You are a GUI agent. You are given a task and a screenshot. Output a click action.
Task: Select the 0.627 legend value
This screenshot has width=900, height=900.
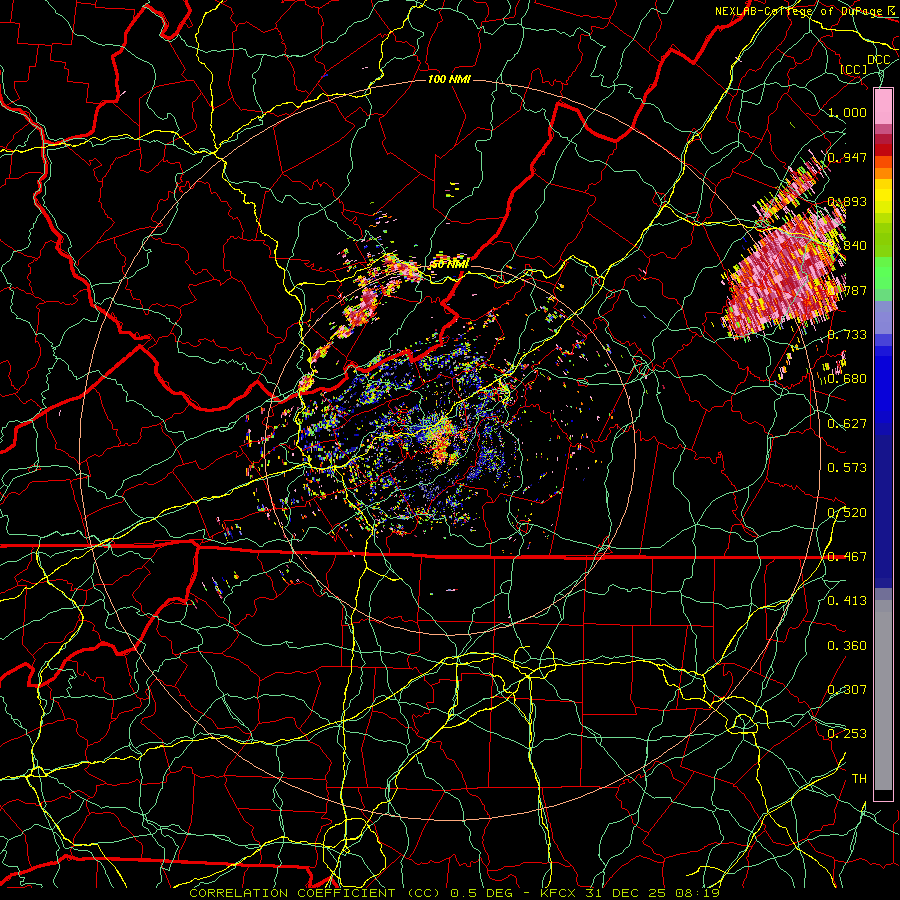(x=847, y=424)
